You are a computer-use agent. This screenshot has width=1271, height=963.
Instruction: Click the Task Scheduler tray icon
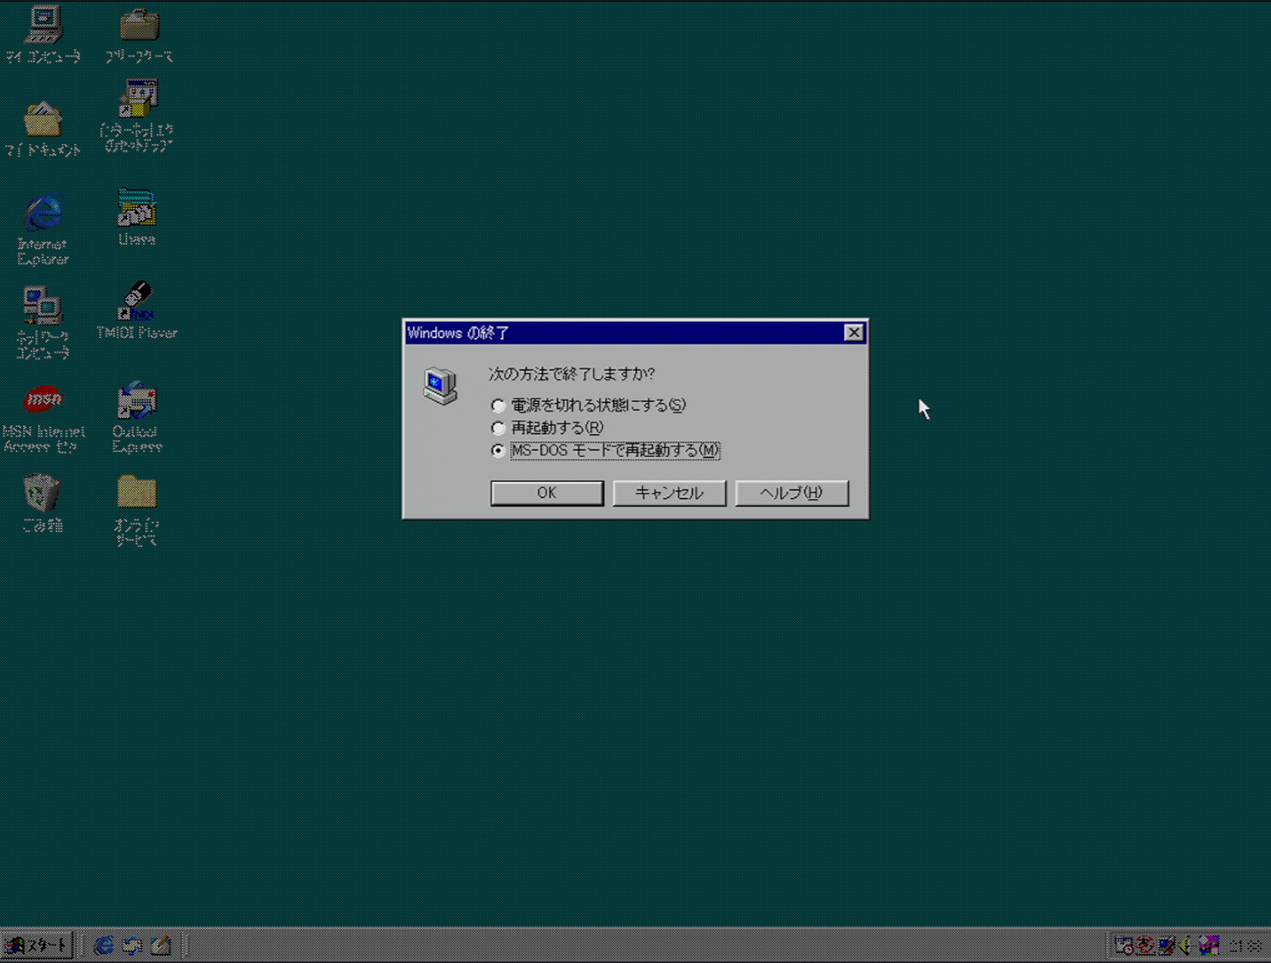pyautogui.click(x=1124, y=945)
